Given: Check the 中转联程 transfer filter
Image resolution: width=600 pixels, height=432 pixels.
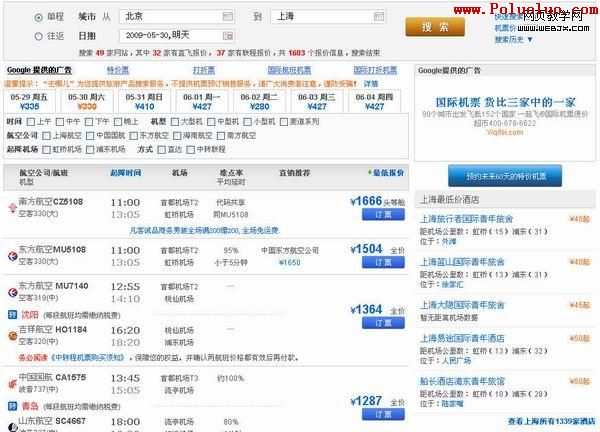Looking at the screenshot, I should [191, 150].
